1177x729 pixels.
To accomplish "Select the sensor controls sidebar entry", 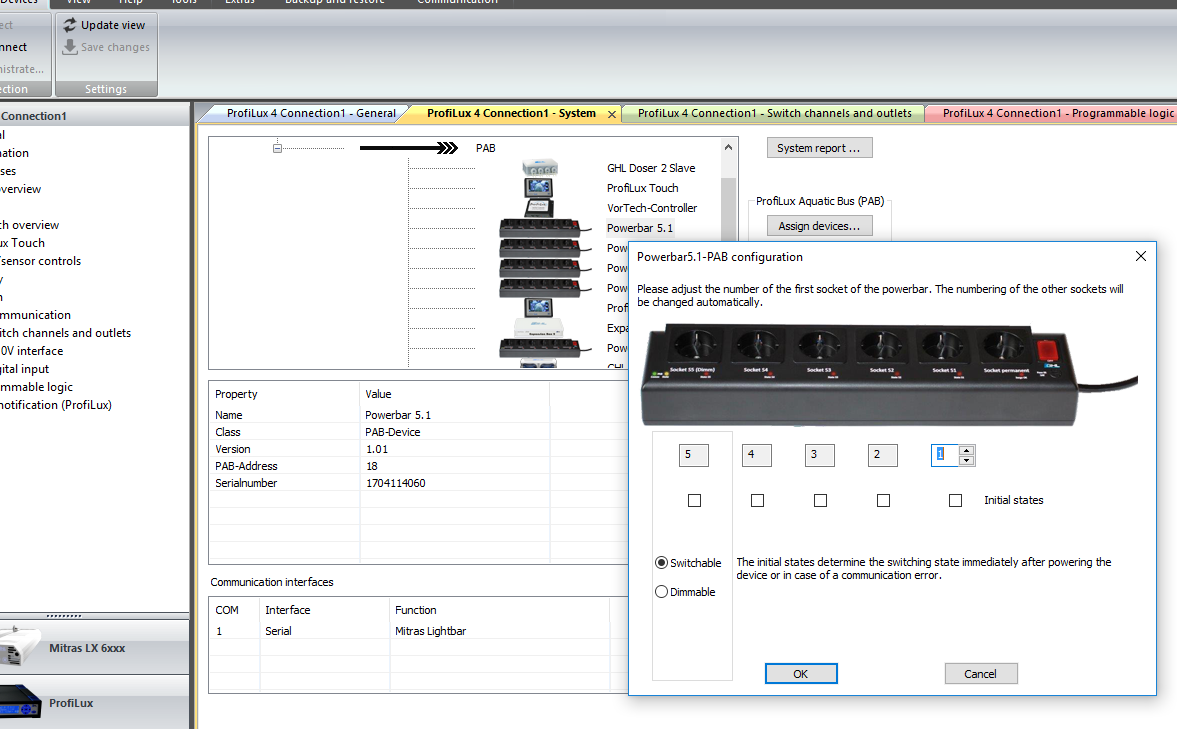I will tap(41, 261).
